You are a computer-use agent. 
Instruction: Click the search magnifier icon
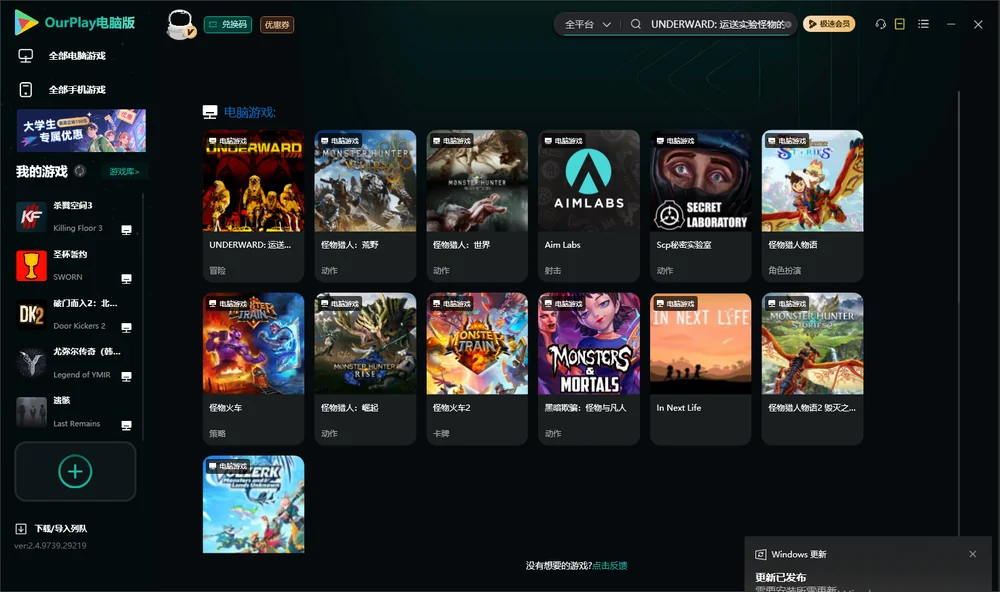(636, 24)
